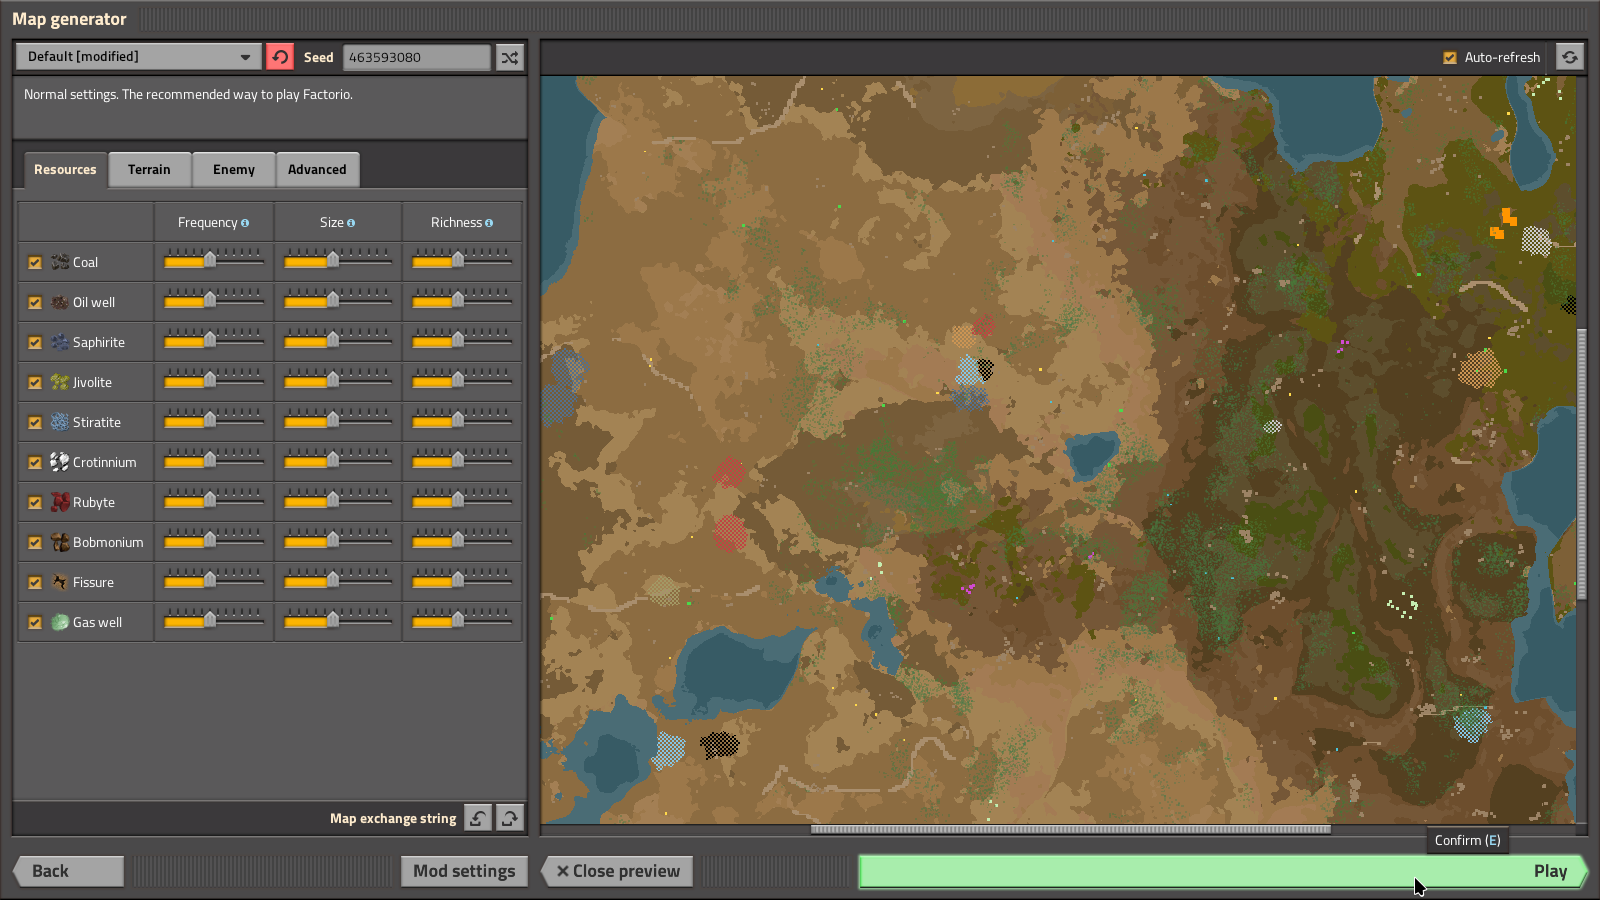Disable the Fissure resource checkbox

pos(35,582)
